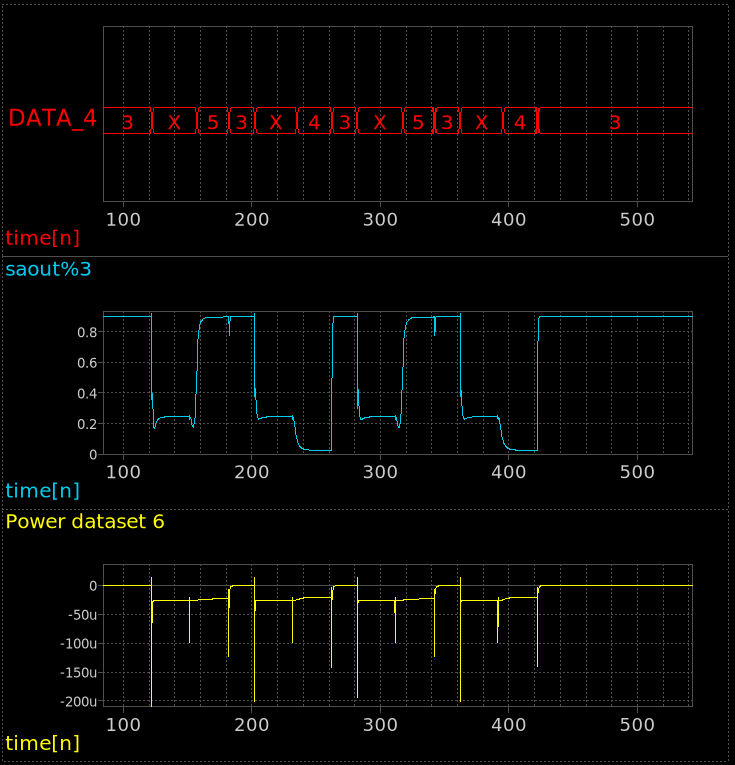Click the first 5 segment in DATA_4 bus
This screenshot has width=735, height=765.
213,122
